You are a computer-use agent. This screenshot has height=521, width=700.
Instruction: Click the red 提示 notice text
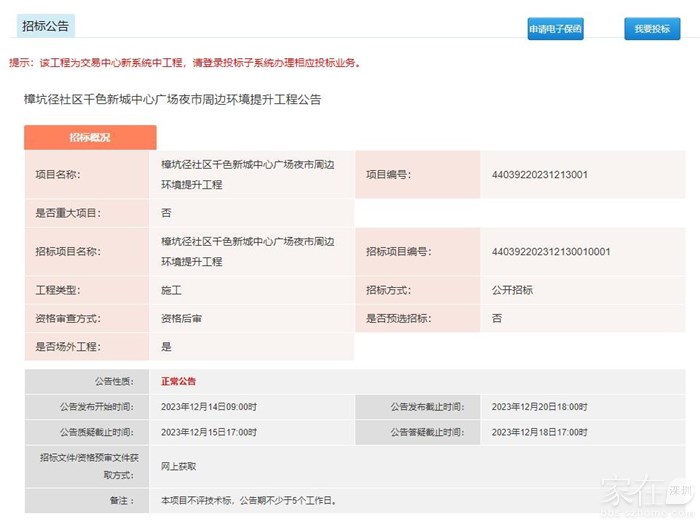click(184, 62)
